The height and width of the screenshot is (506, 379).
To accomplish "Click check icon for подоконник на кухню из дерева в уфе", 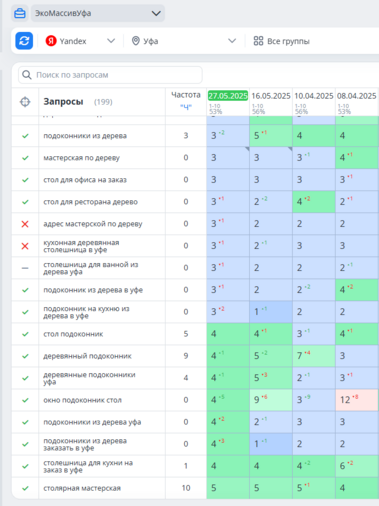I will click(25, 312).
